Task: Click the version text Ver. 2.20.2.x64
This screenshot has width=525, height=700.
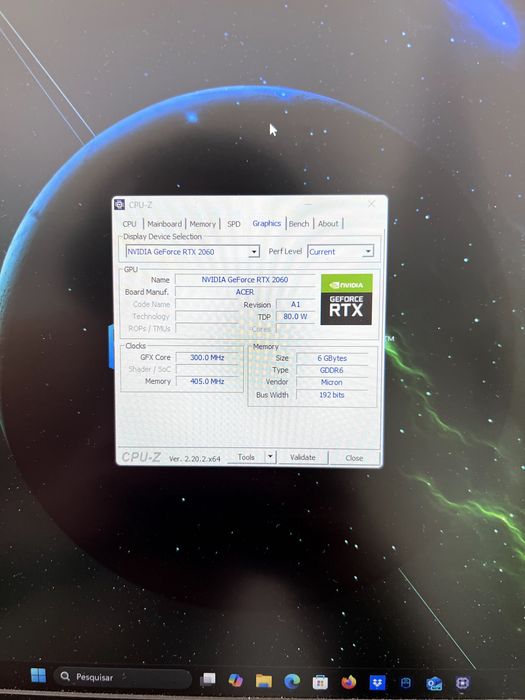Action: (x=195, y=458)
